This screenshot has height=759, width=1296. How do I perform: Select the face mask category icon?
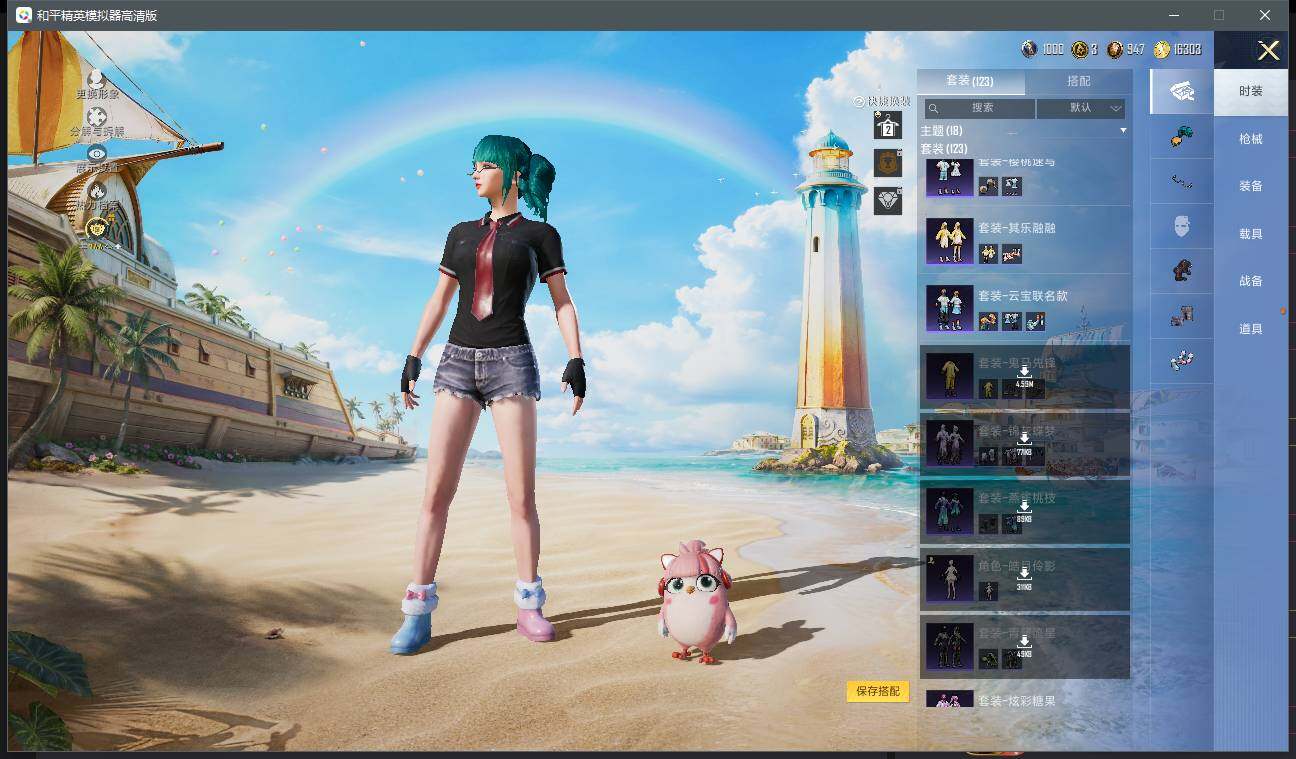pyautogui.click(x=1182, y=226)
